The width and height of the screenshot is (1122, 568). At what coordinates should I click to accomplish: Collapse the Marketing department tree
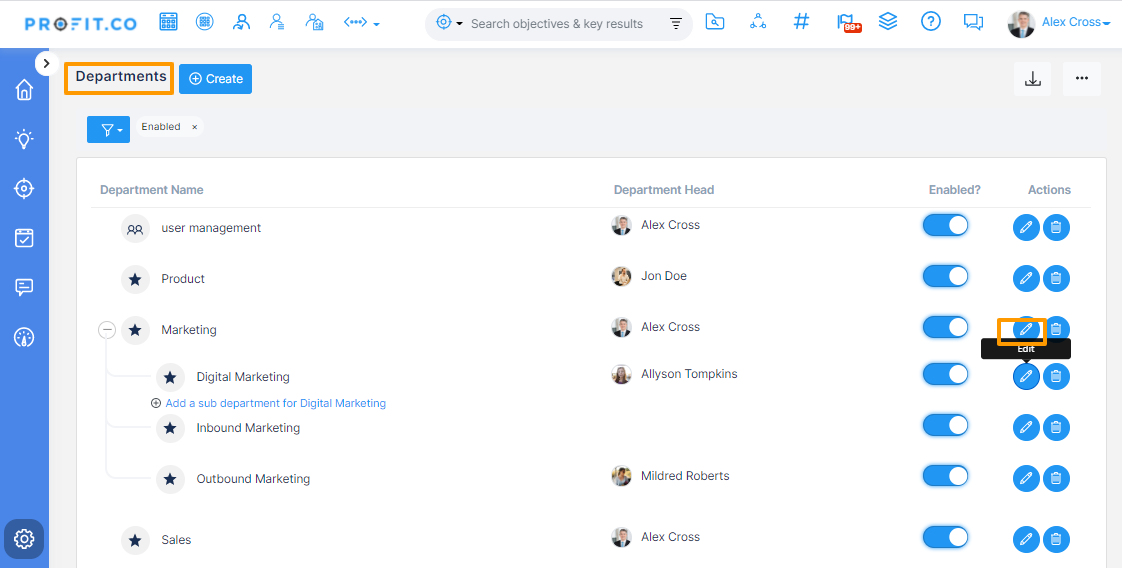[x=107, y=330]
